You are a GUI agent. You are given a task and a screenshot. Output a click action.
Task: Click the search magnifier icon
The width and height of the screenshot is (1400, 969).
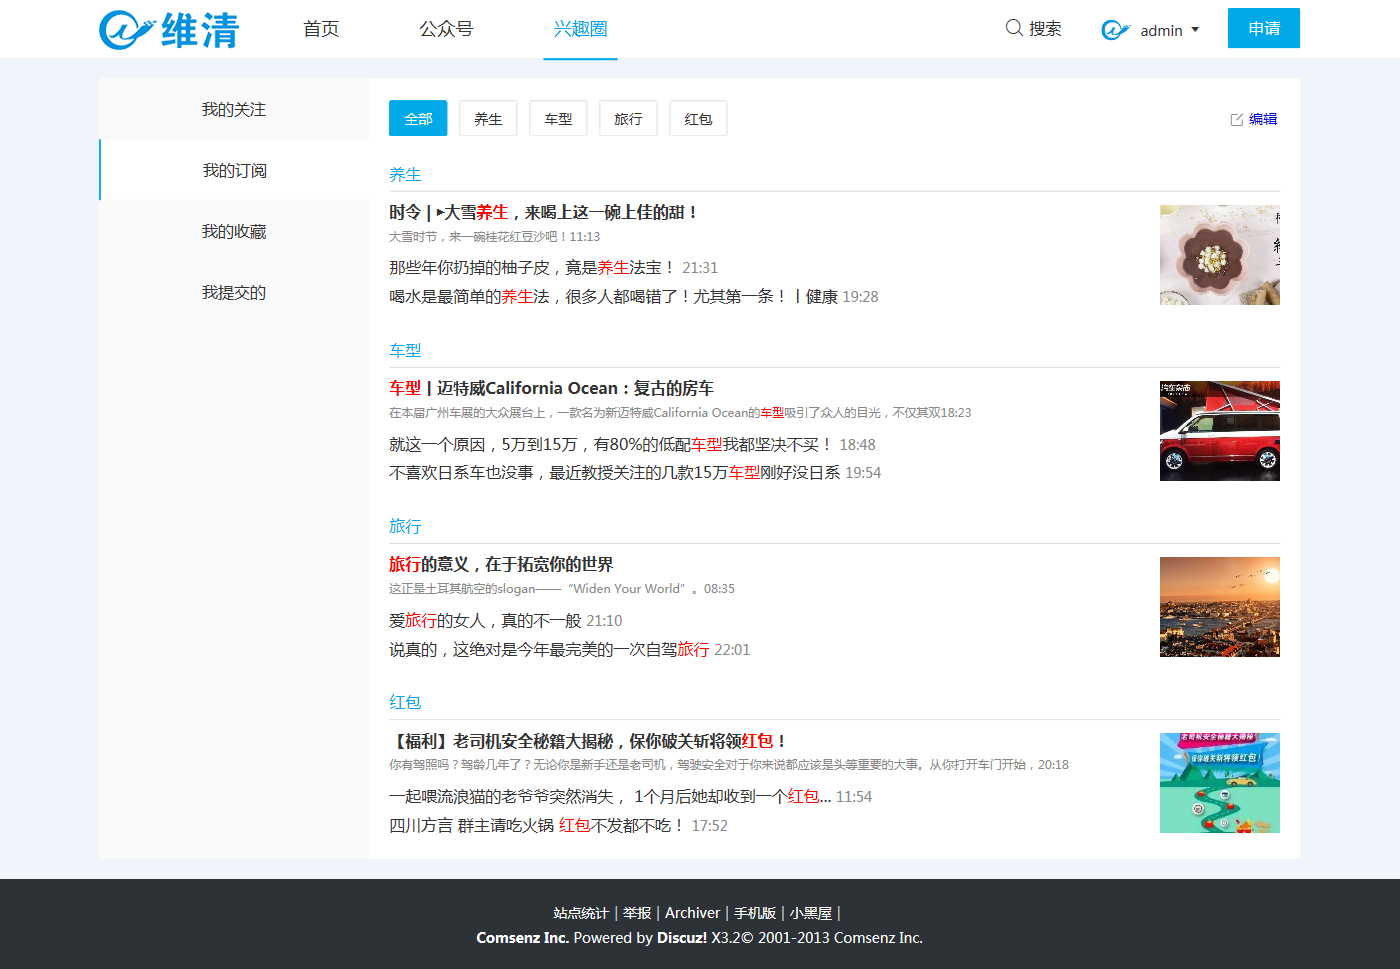pyautogui.click(x=1014, y=28)
